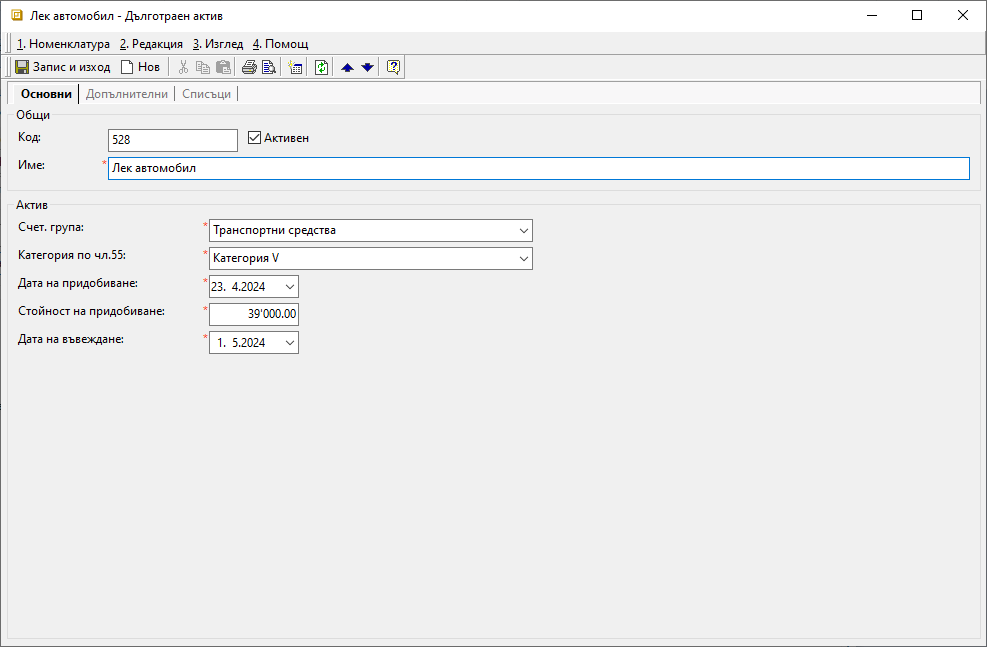
Task: Open the 'Номенклатура' menu
Action: pyautogui.click(x=63, y=44)
